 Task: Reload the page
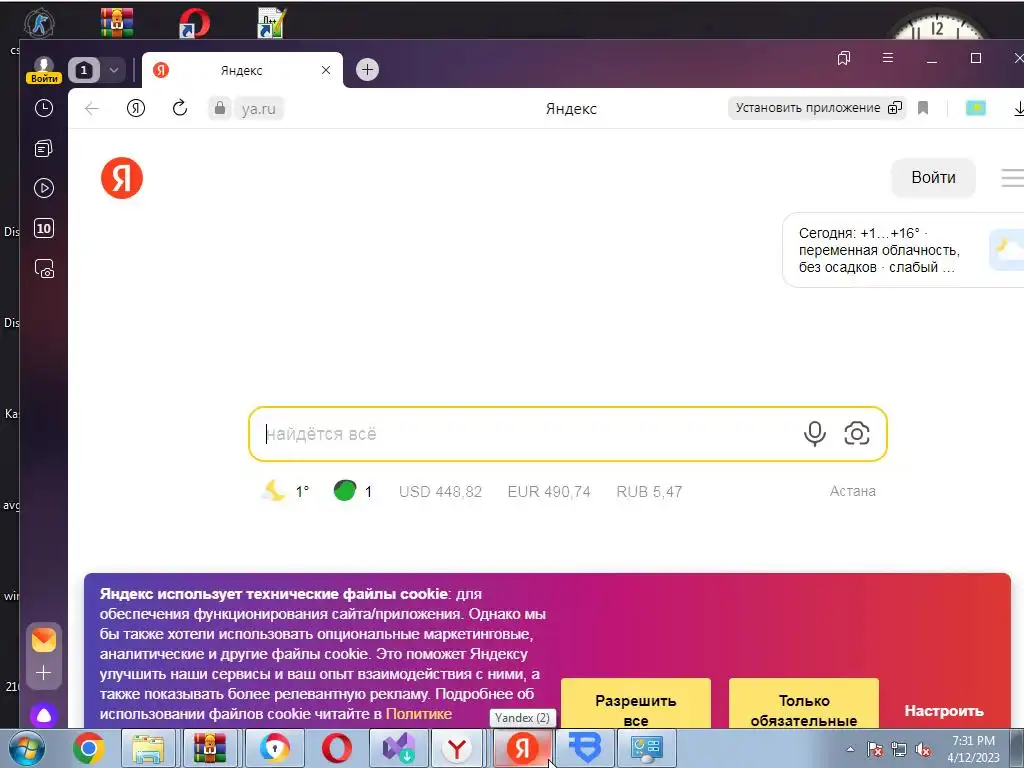pos(180,108)
